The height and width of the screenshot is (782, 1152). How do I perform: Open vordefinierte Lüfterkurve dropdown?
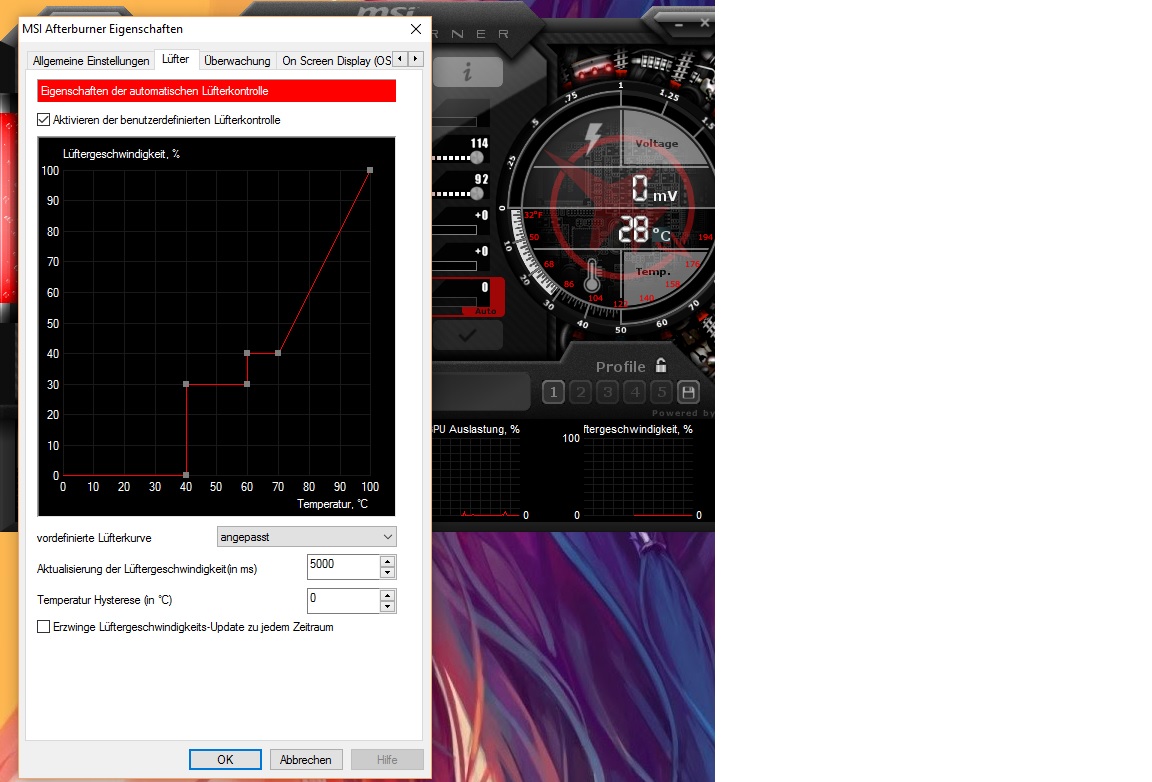(306, 537)
